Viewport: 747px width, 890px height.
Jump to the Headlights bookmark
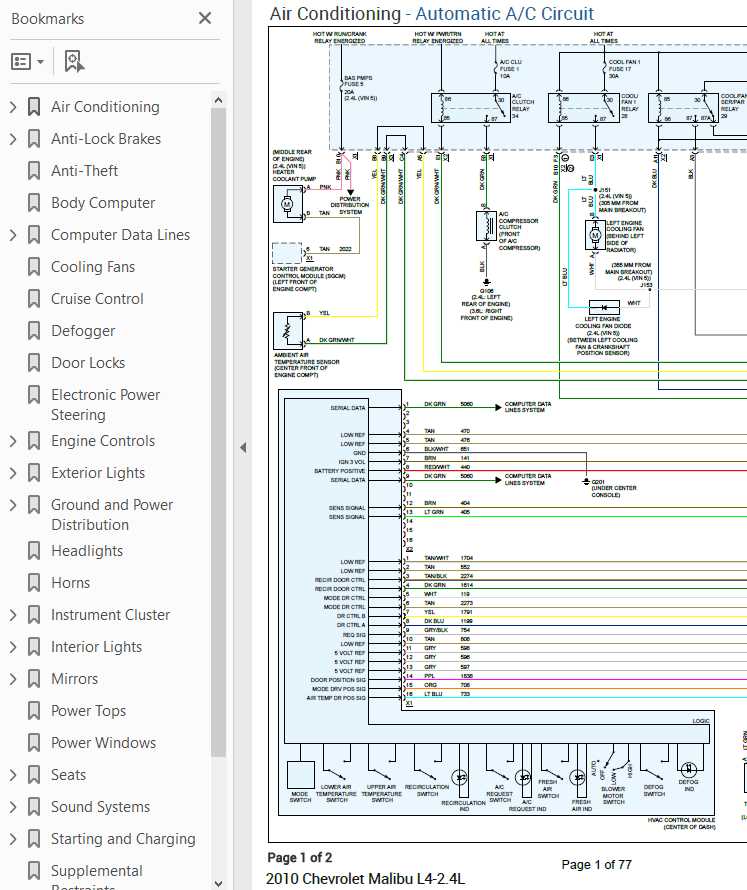coord(87,551)
